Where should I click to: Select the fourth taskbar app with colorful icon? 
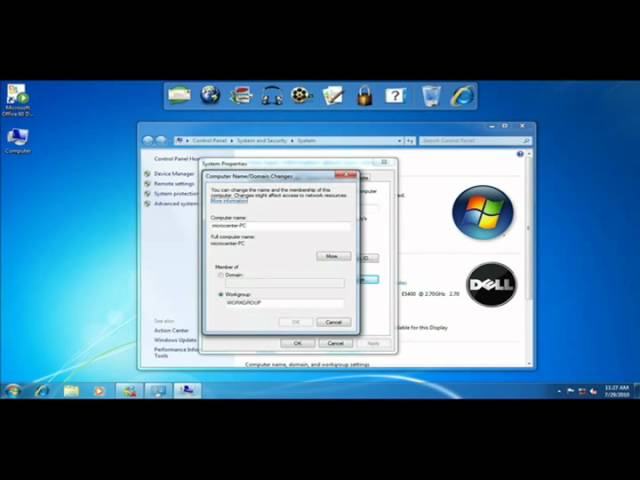click(130, 391)
